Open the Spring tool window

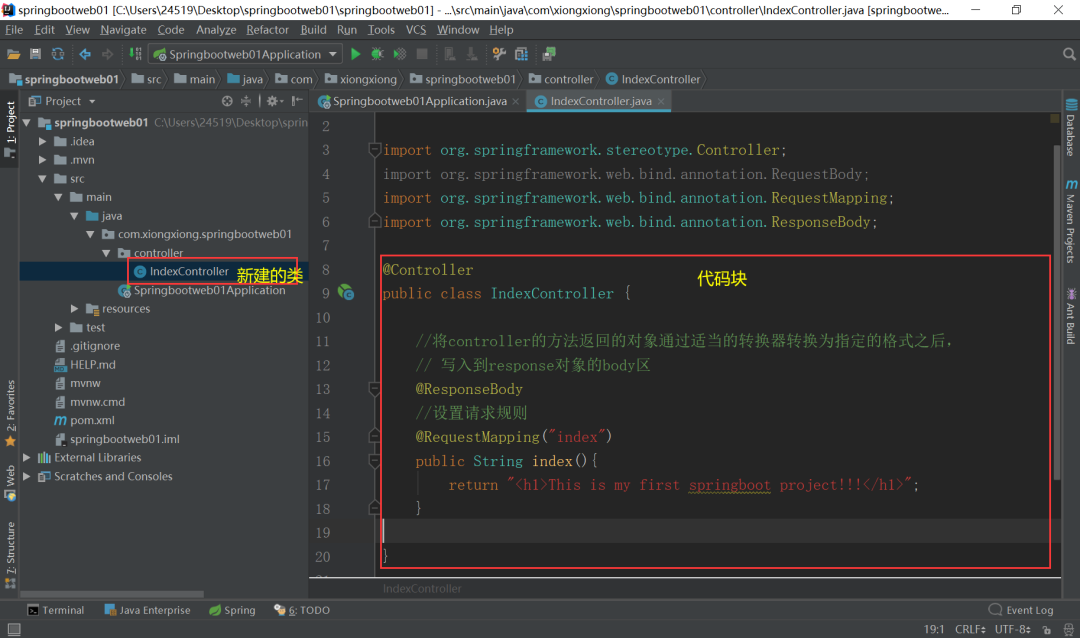click(x=232, y=610)
